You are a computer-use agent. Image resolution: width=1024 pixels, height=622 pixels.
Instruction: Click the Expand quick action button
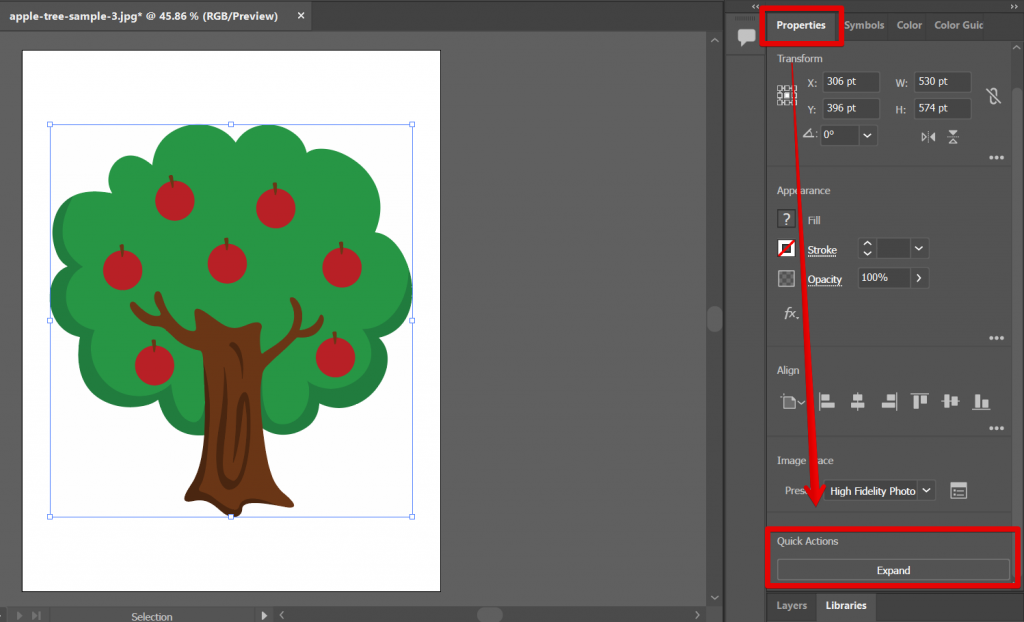[x=893, y=570]
